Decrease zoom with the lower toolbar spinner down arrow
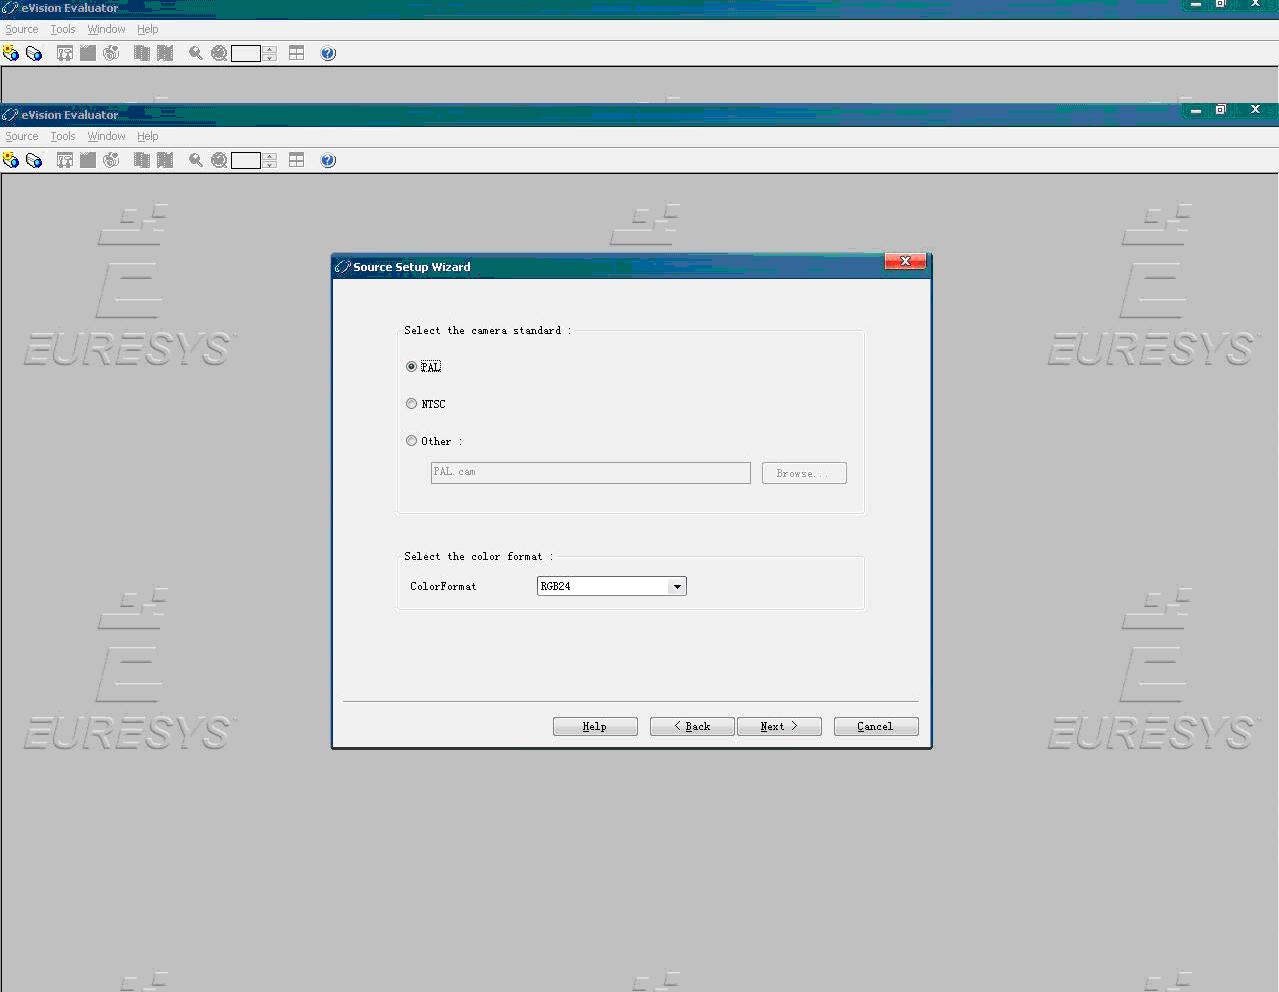1279x992 pixels. pyautogui.click(x=270, y=165)
